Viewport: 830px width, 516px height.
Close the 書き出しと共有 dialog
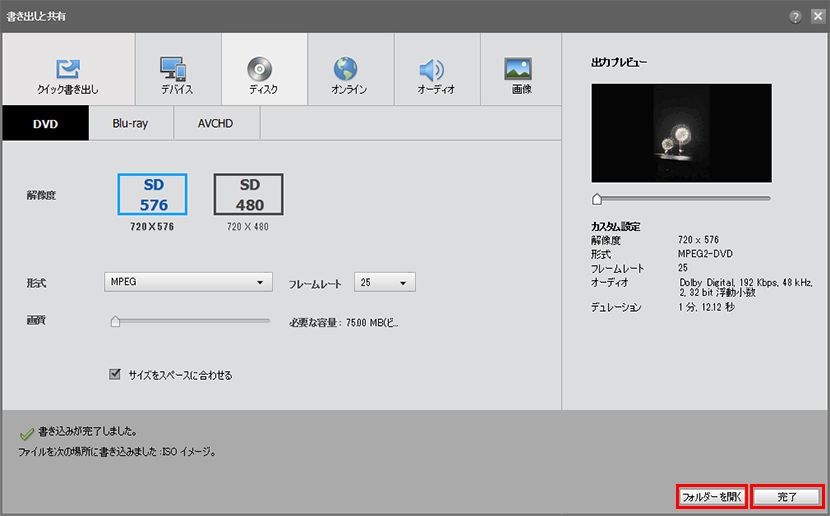[818, 16]
